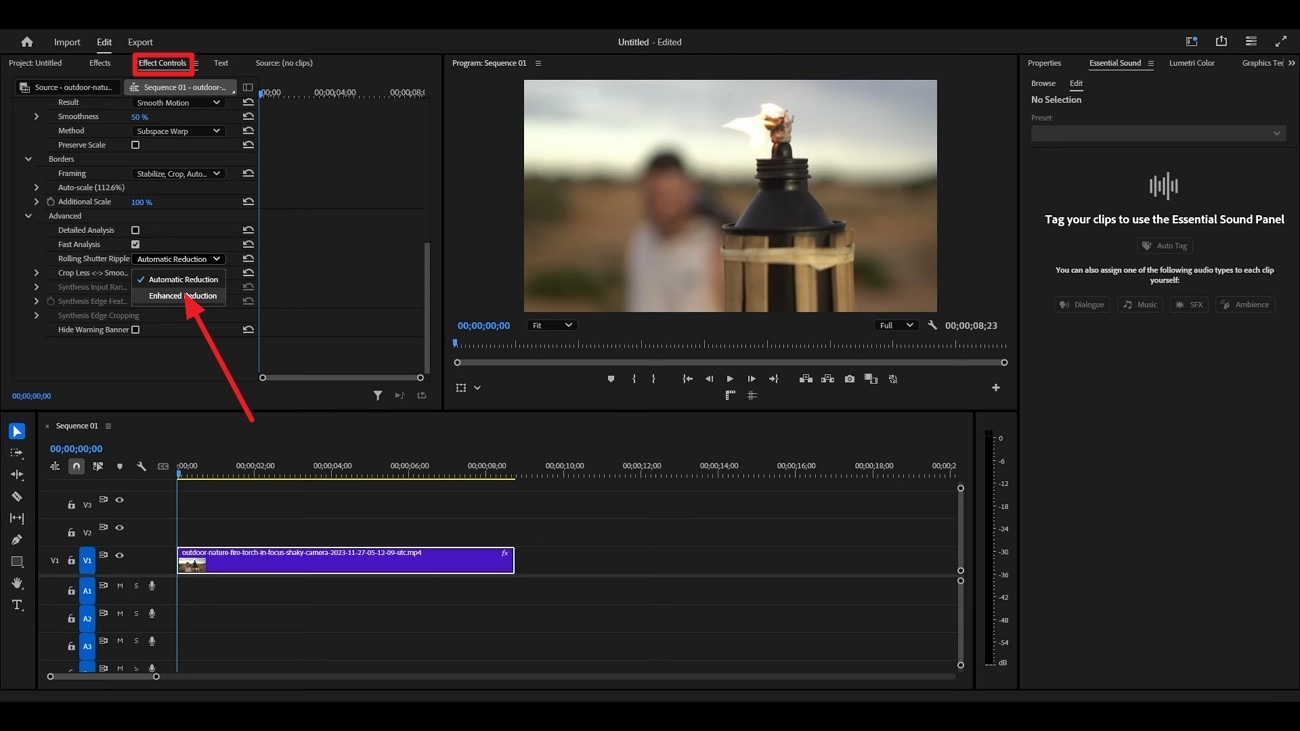Screen dimensions: 1300x731
Task: Grab the Hand tool
Action: click(x=16, y=583)
